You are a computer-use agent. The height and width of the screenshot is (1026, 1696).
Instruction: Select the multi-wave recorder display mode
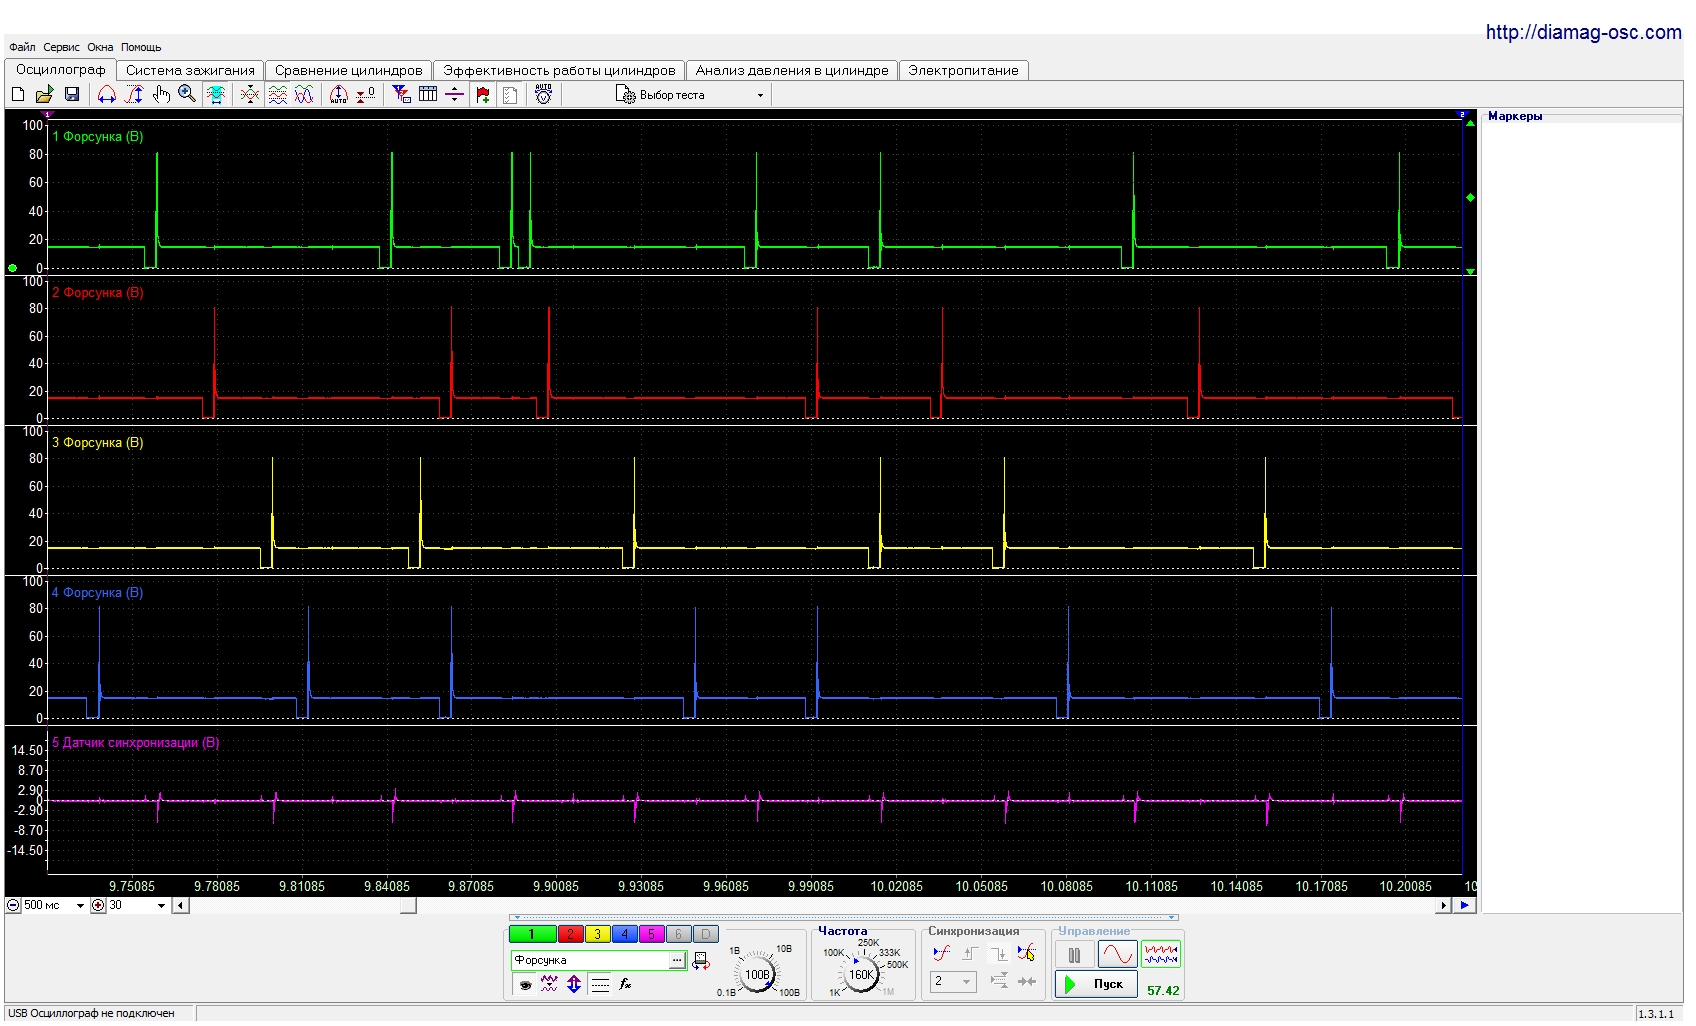(x=1161, y=955)
